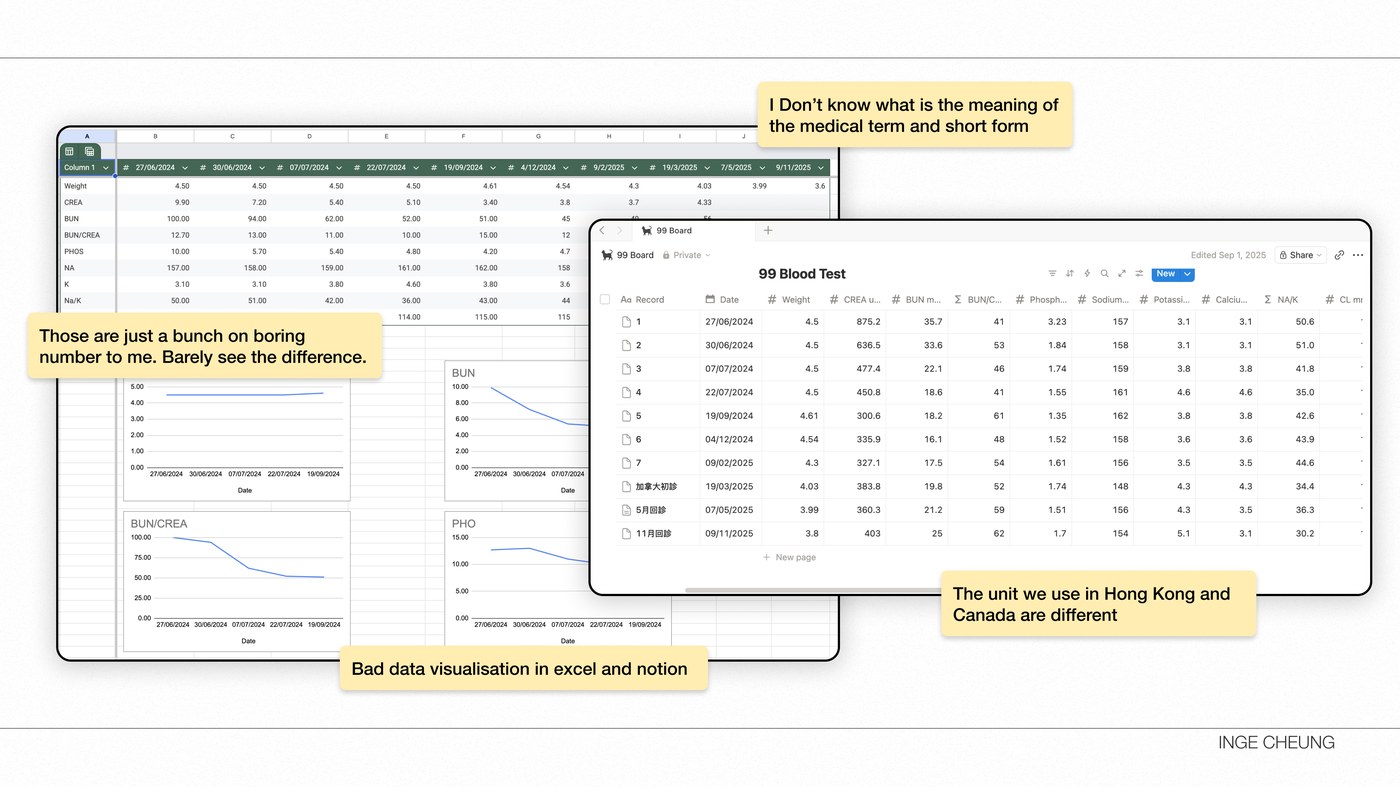This screenshot has width=1400, height=787.
Task: Open the Private visibility dropdown
Action: (686, 255)
